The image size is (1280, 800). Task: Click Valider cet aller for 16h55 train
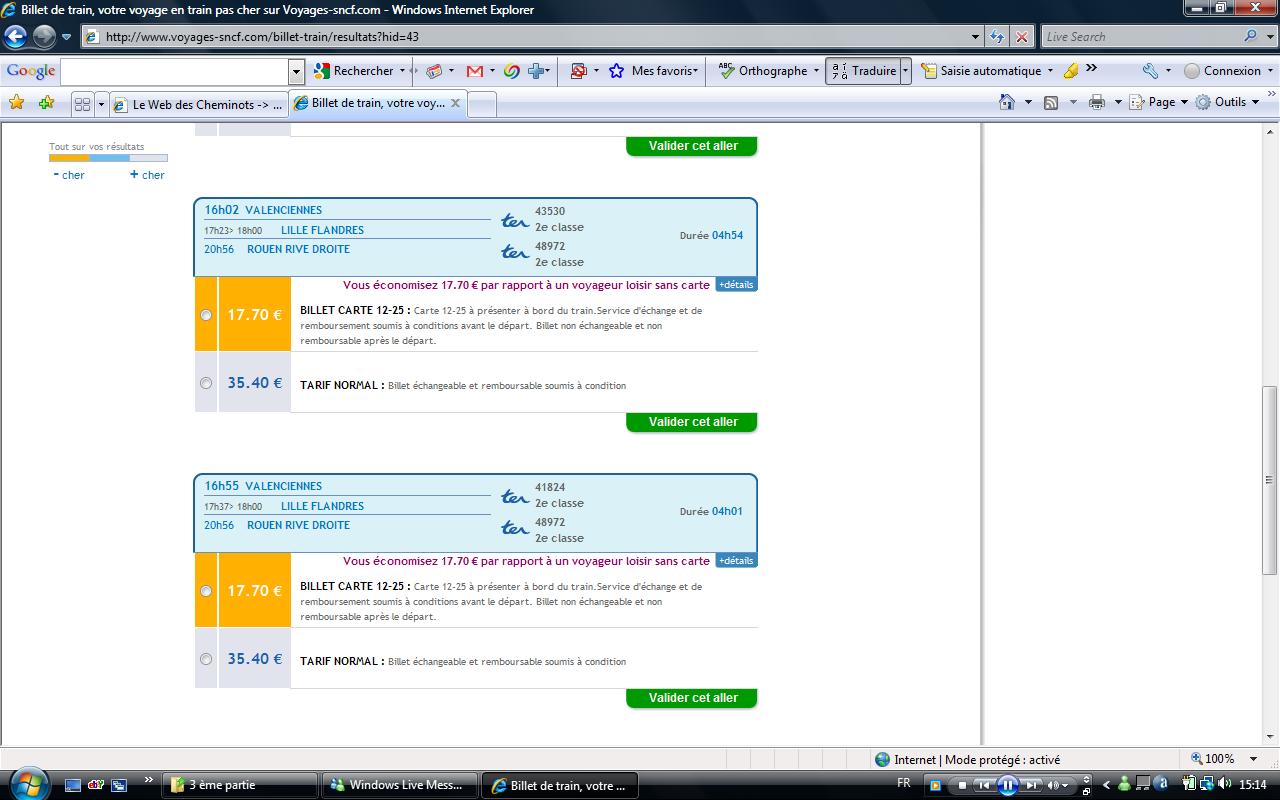pyautogui.click(x=692, y=698)
